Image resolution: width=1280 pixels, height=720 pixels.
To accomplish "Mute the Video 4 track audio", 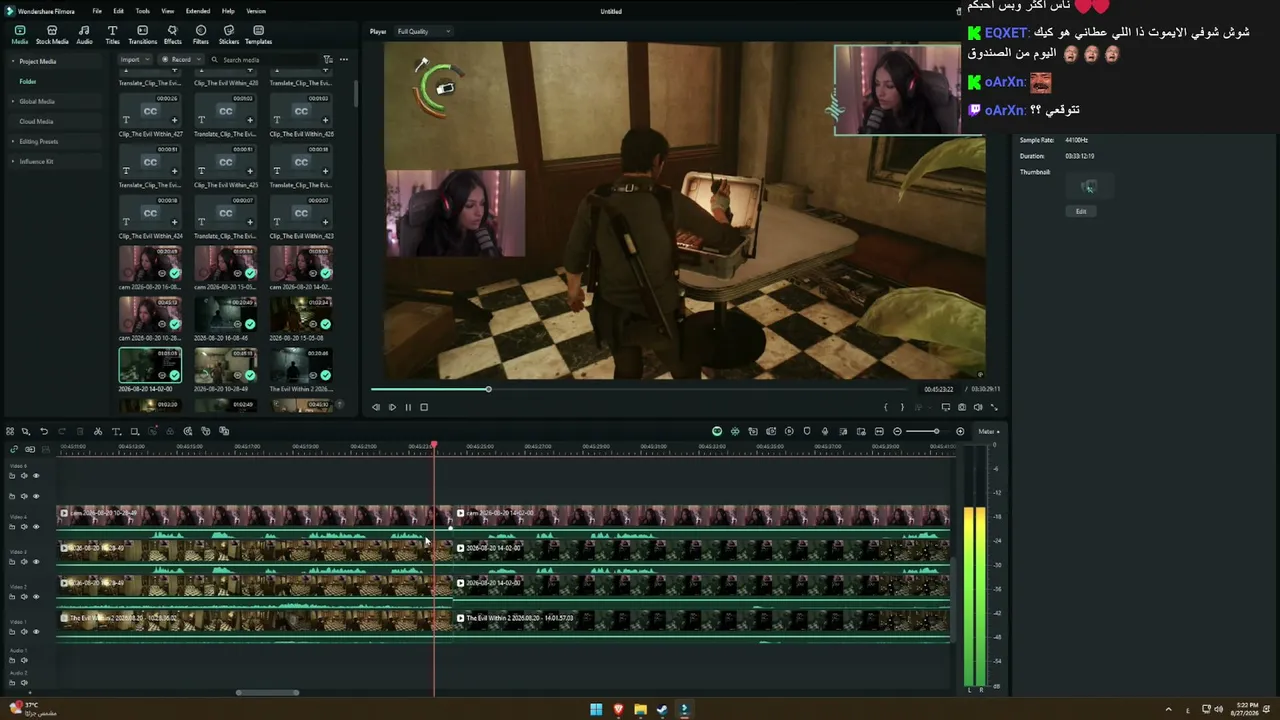I will click(24, 527).
